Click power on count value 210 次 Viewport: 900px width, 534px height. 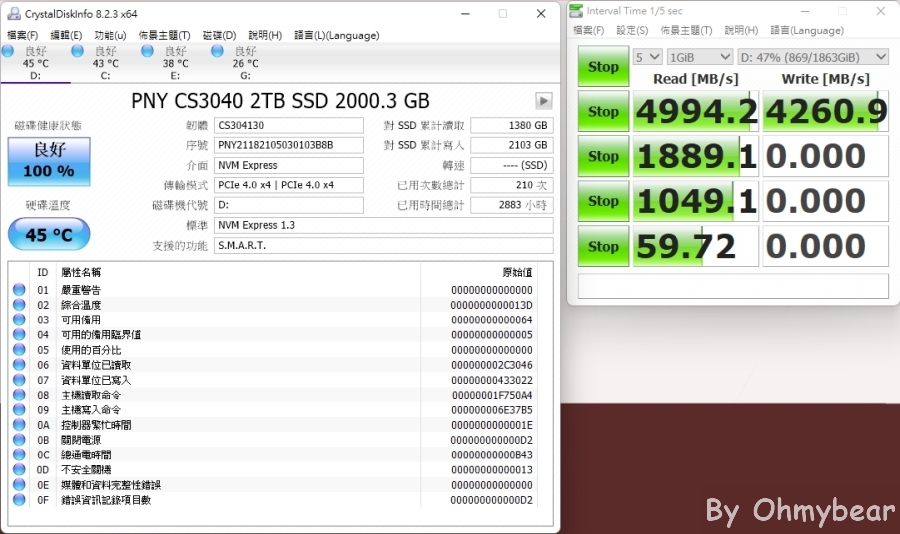(512, 185)
